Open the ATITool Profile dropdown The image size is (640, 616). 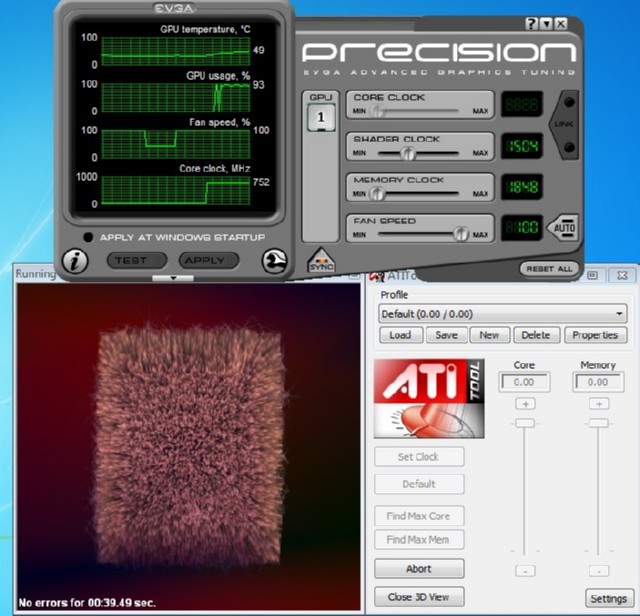click(502, 314)
